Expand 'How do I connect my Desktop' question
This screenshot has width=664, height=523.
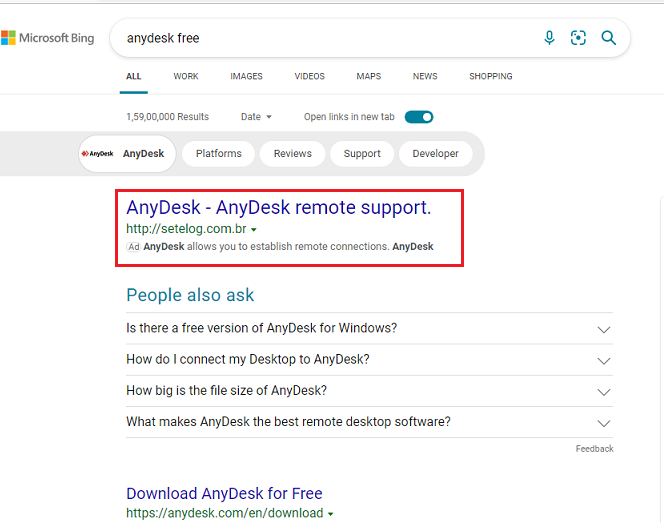603,360
